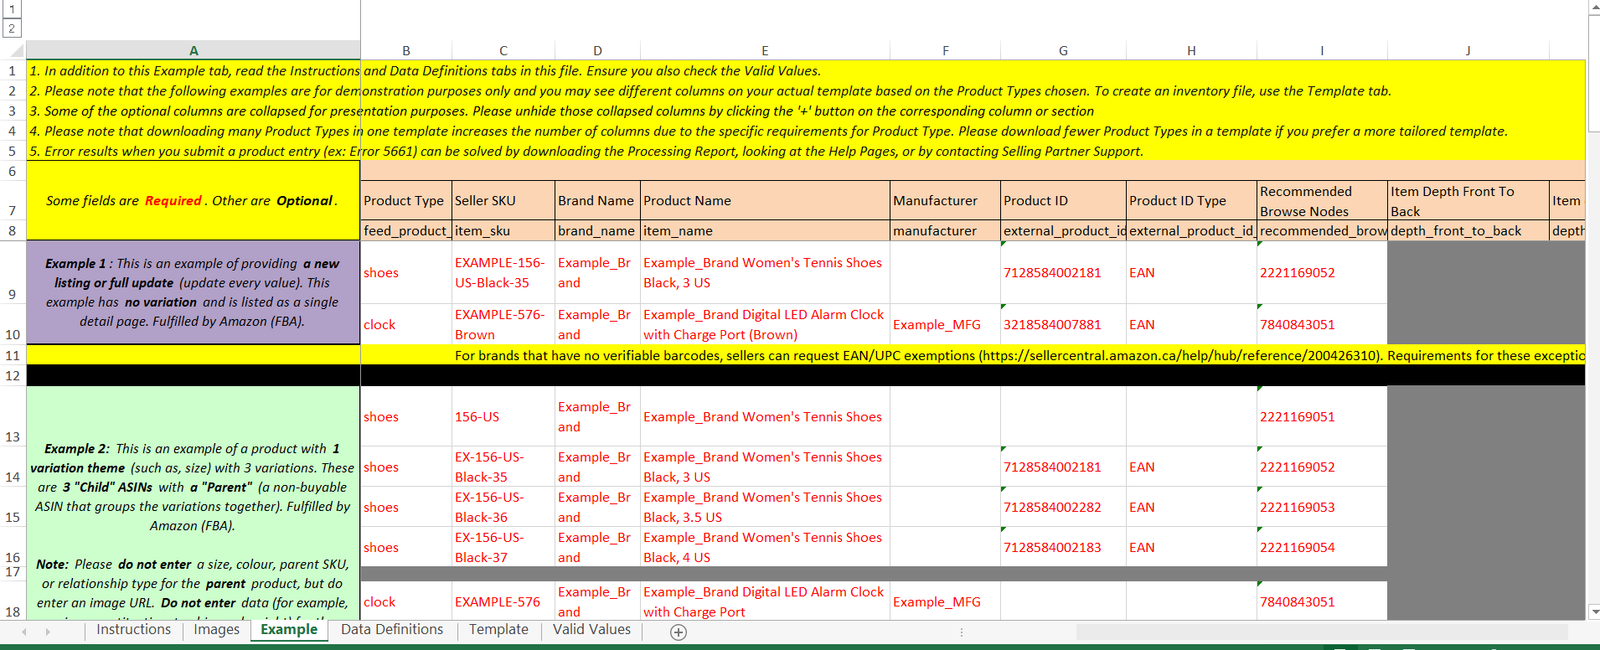1600x650 pixels.
Task: Expand outline to level 2
Action: click(x=12, y=28)
